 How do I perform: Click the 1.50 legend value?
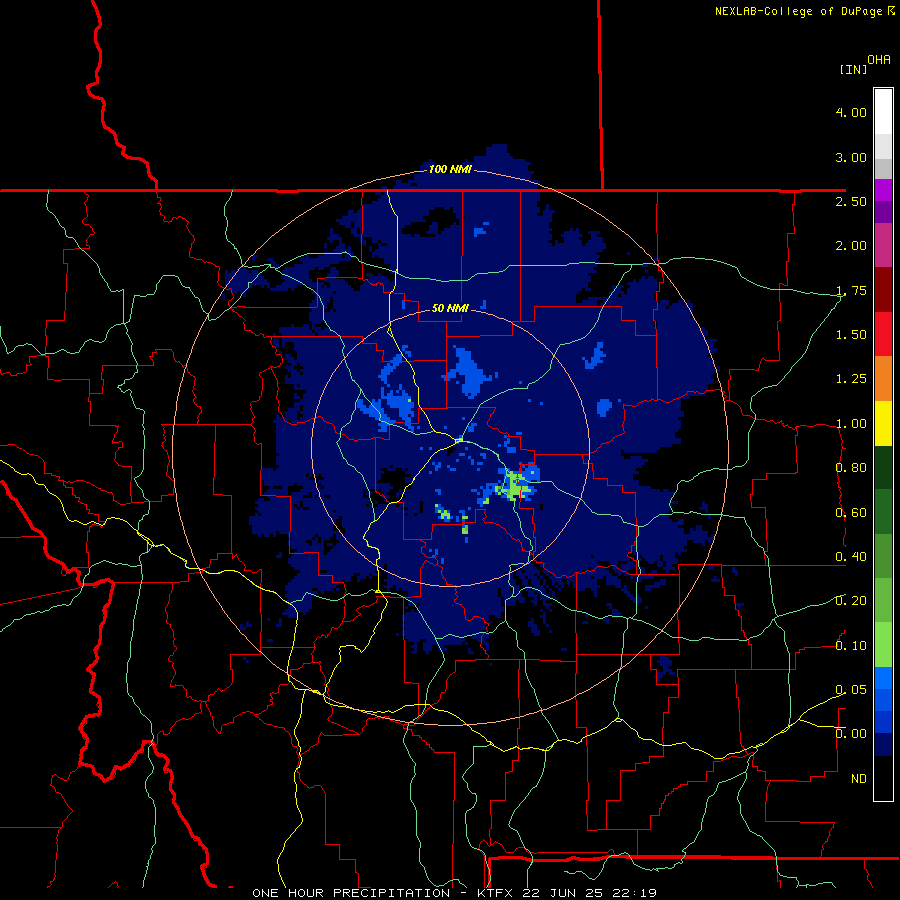click(851, 335)
